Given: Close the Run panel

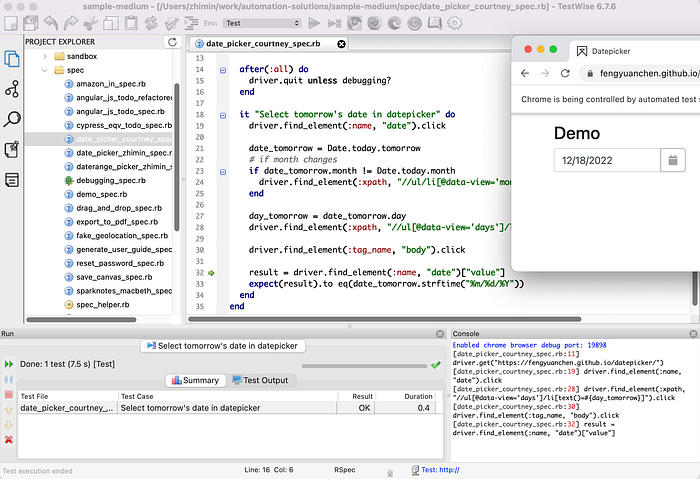Looking at the screenshot, I should (x=440, y=334).
